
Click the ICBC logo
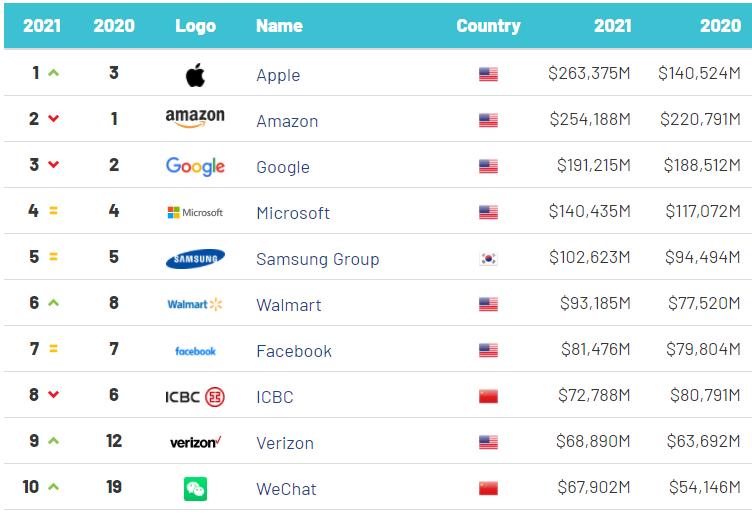click(195, 397)
